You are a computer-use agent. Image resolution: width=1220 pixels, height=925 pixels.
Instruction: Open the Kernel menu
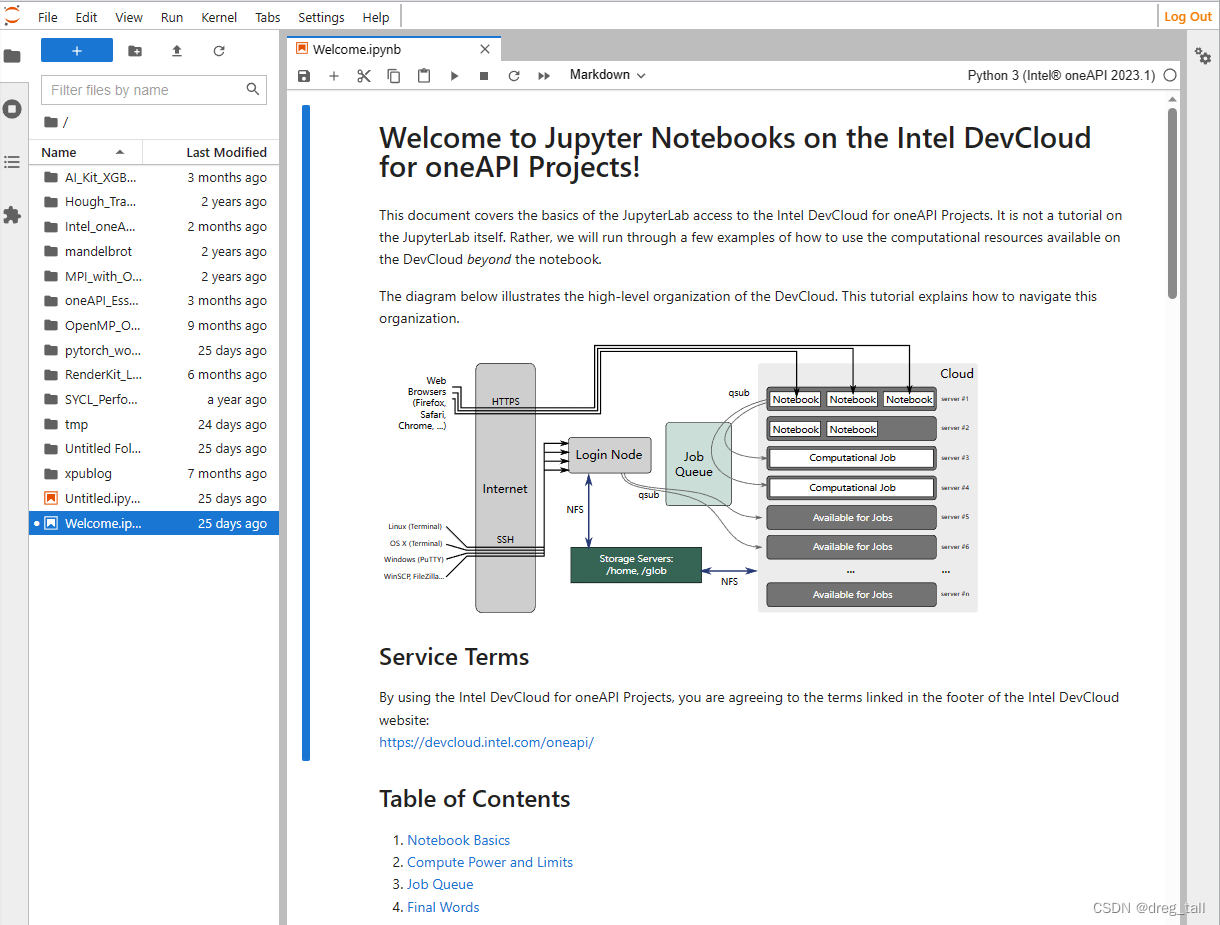pos(219,17)
